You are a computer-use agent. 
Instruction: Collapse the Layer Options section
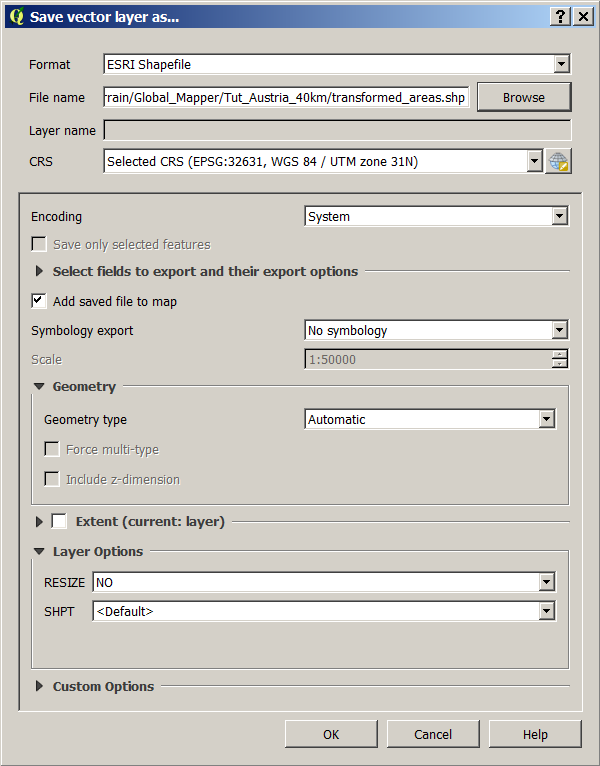coord(39,552)
